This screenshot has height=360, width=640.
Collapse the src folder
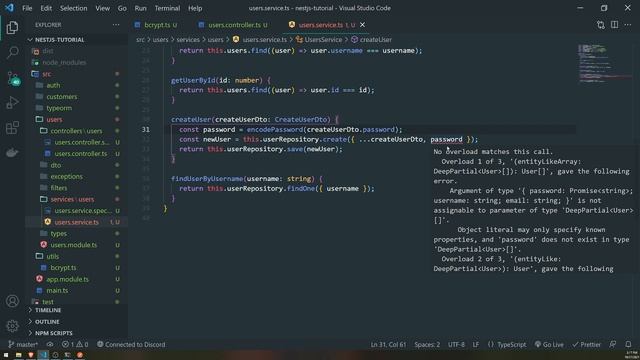click(47, 74)
